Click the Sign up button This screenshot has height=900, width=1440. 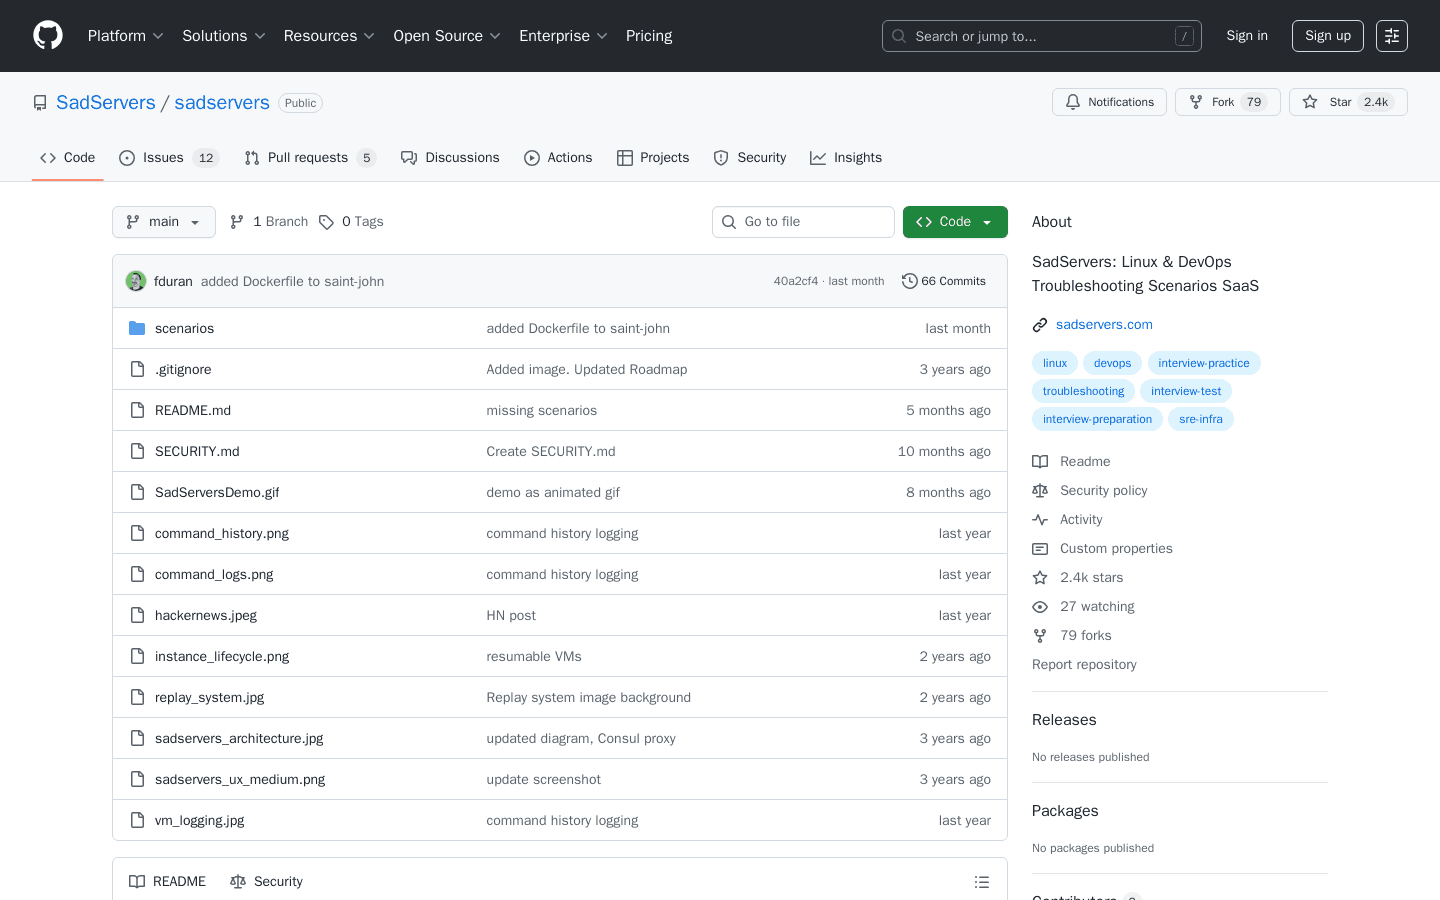pos(1327,35)
